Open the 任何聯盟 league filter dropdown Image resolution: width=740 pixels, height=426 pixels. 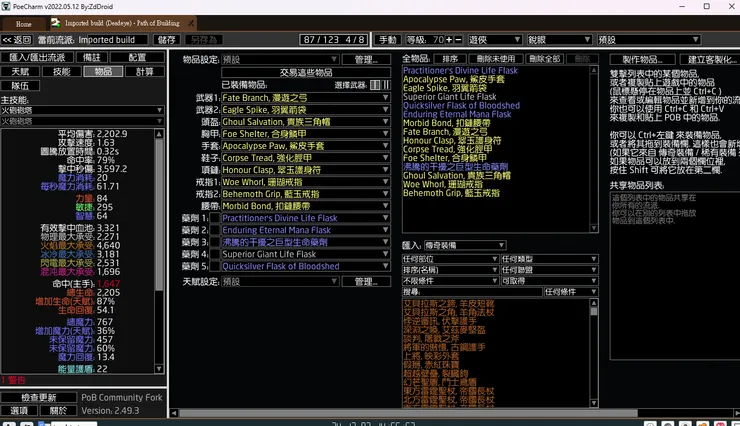[549, 270]
